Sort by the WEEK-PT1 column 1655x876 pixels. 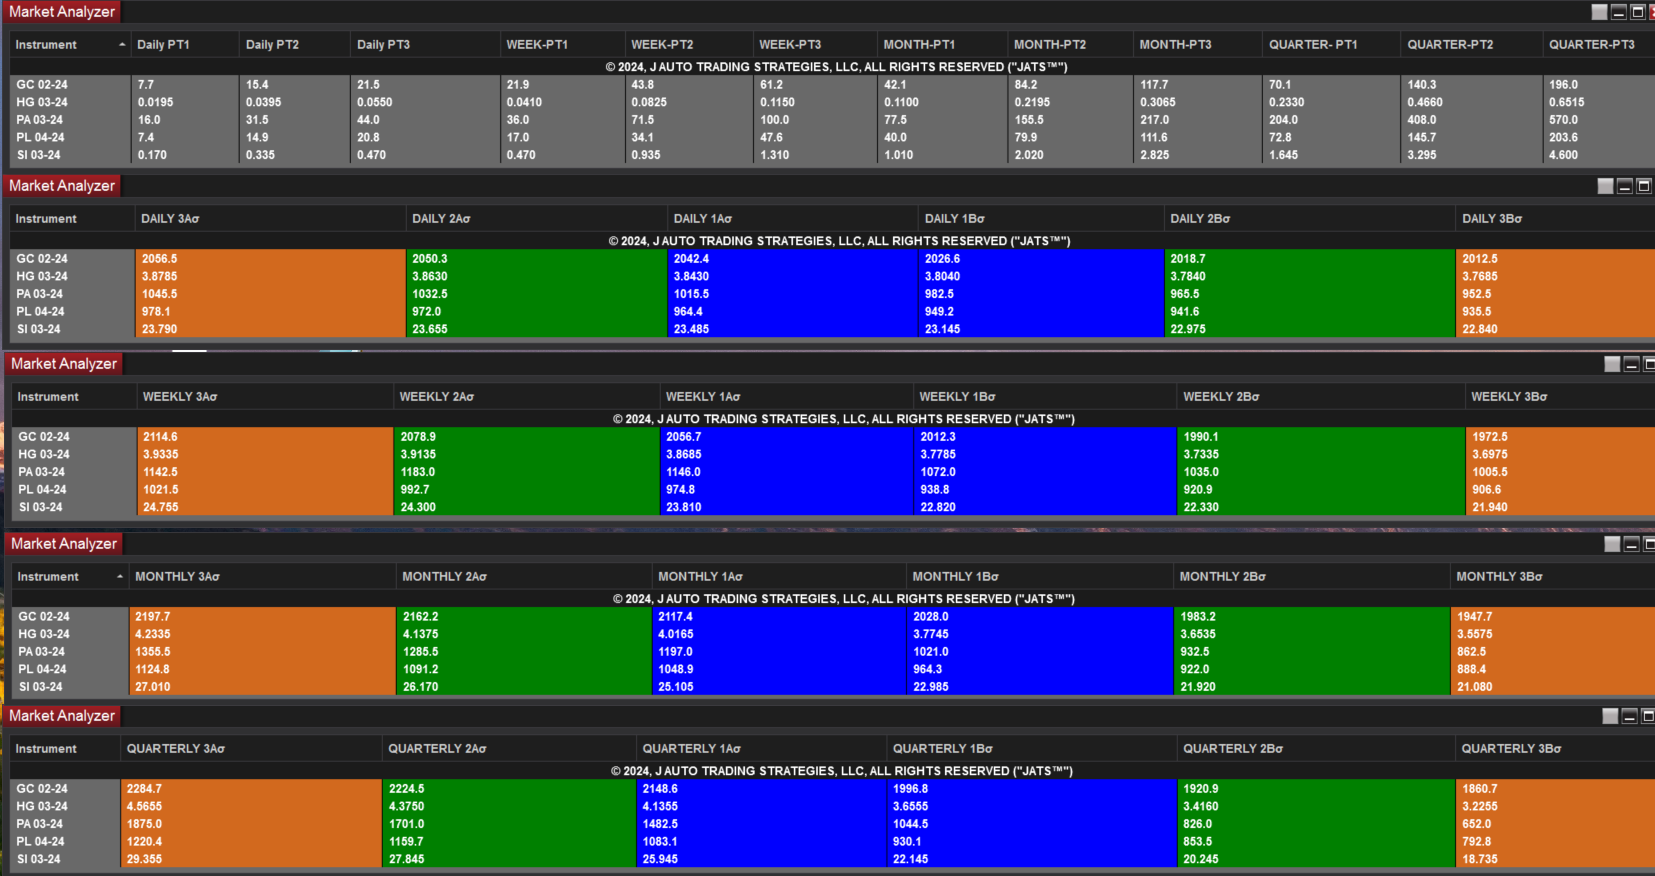pos(562,45)
